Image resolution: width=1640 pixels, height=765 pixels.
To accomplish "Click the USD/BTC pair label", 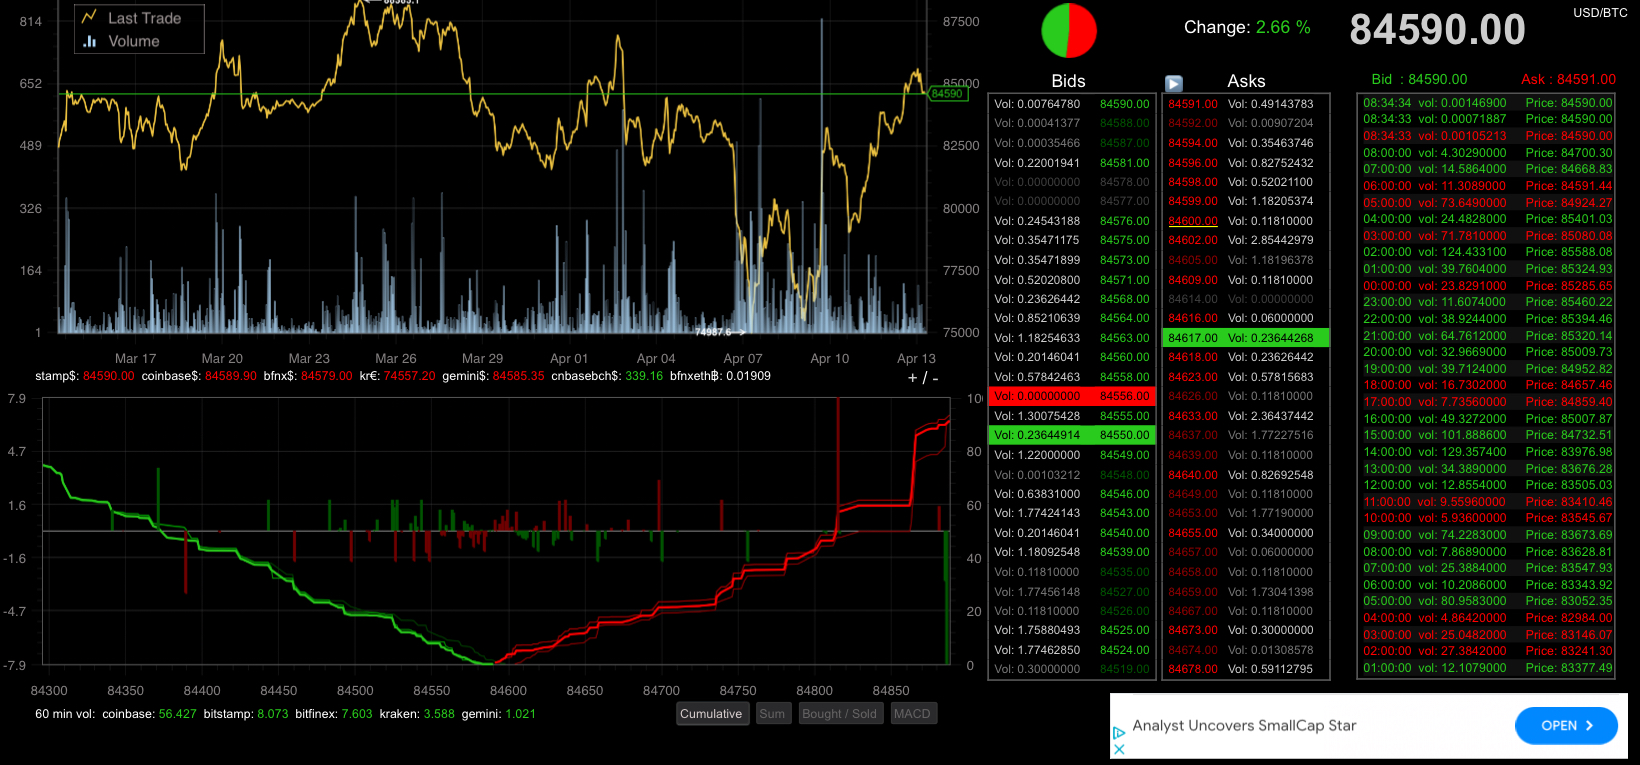I will pyautogui.click(x=1600, y=13).
